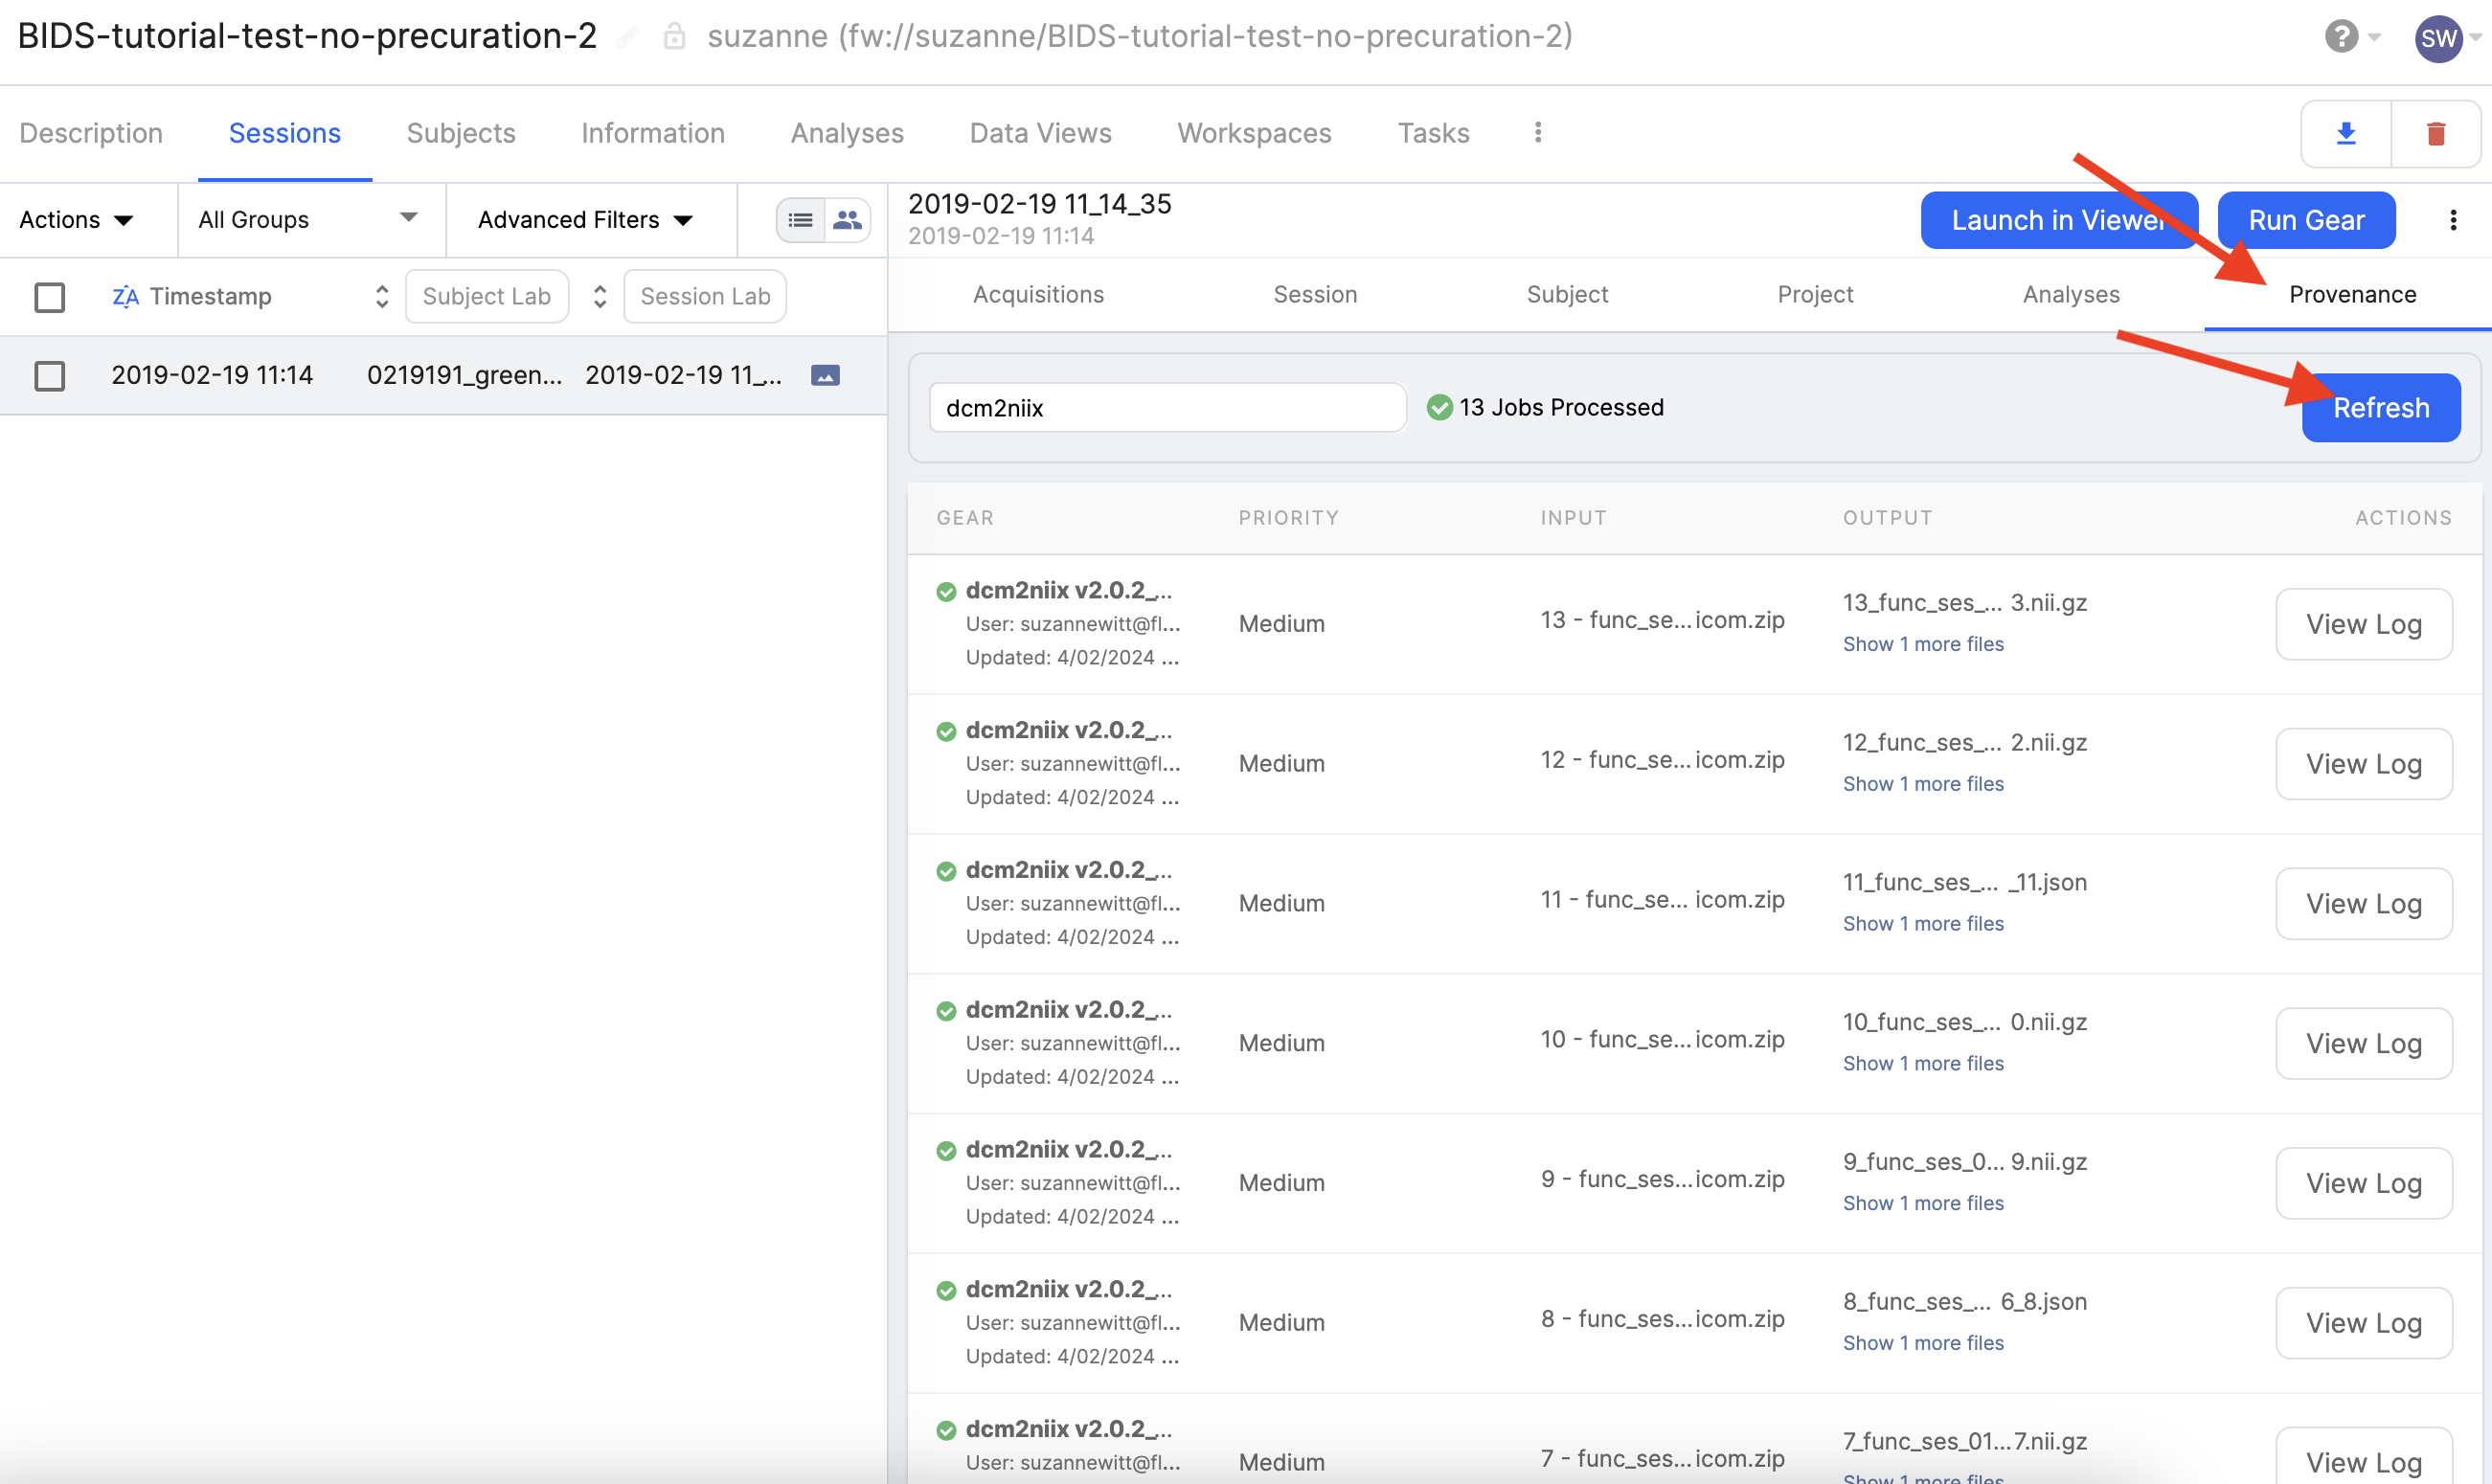View Log for job 9 func_ses

pos(2364,1183)
